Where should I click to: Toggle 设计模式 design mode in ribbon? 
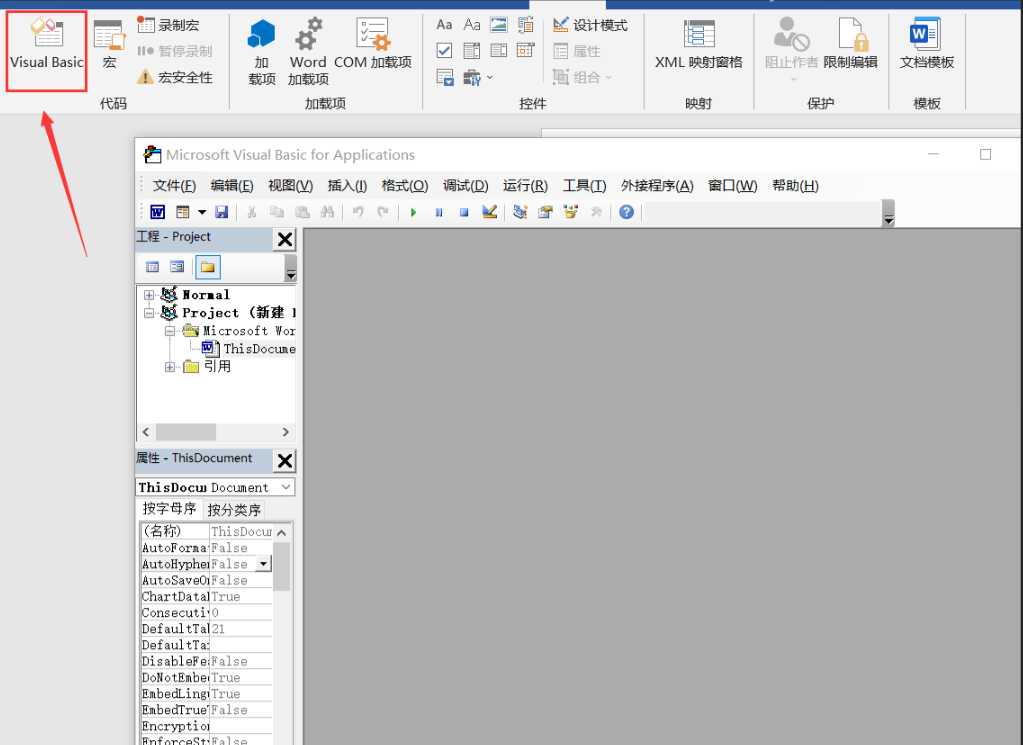point(590,25)
